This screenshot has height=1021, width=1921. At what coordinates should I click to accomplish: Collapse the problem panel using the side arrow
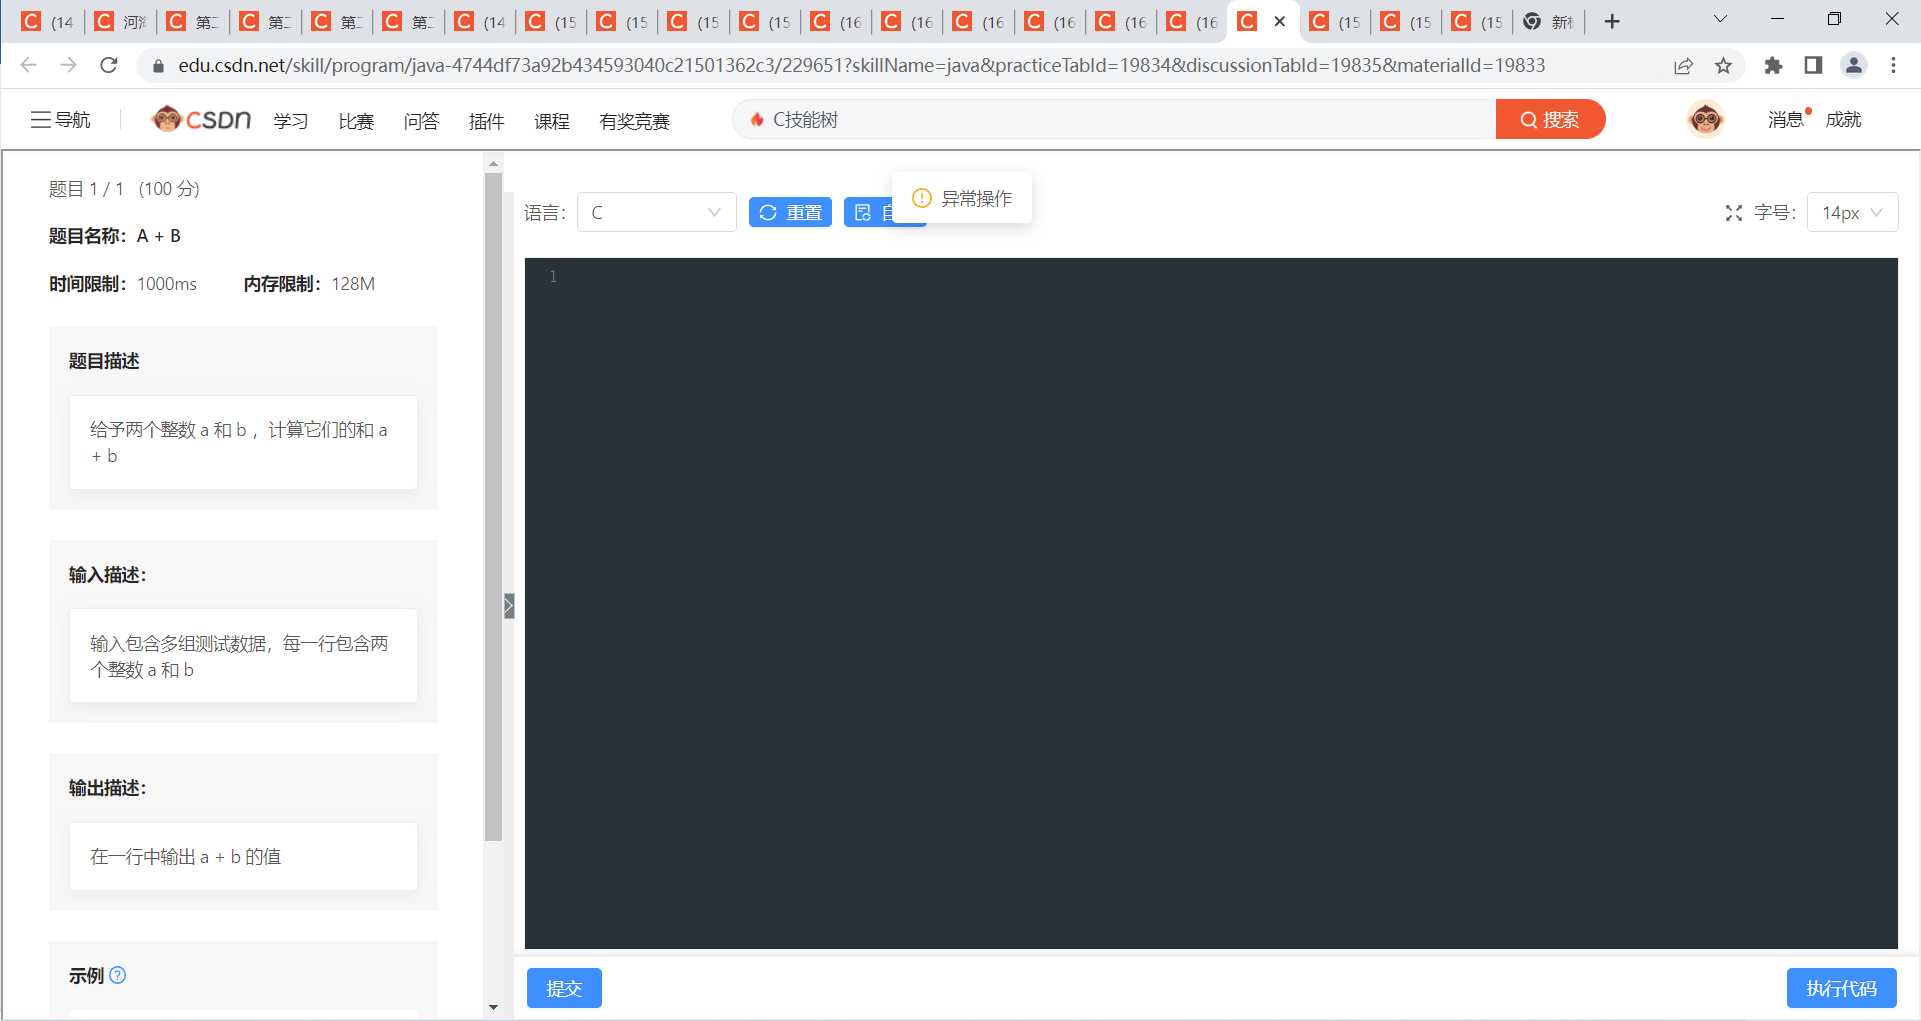tap(510, 605)
